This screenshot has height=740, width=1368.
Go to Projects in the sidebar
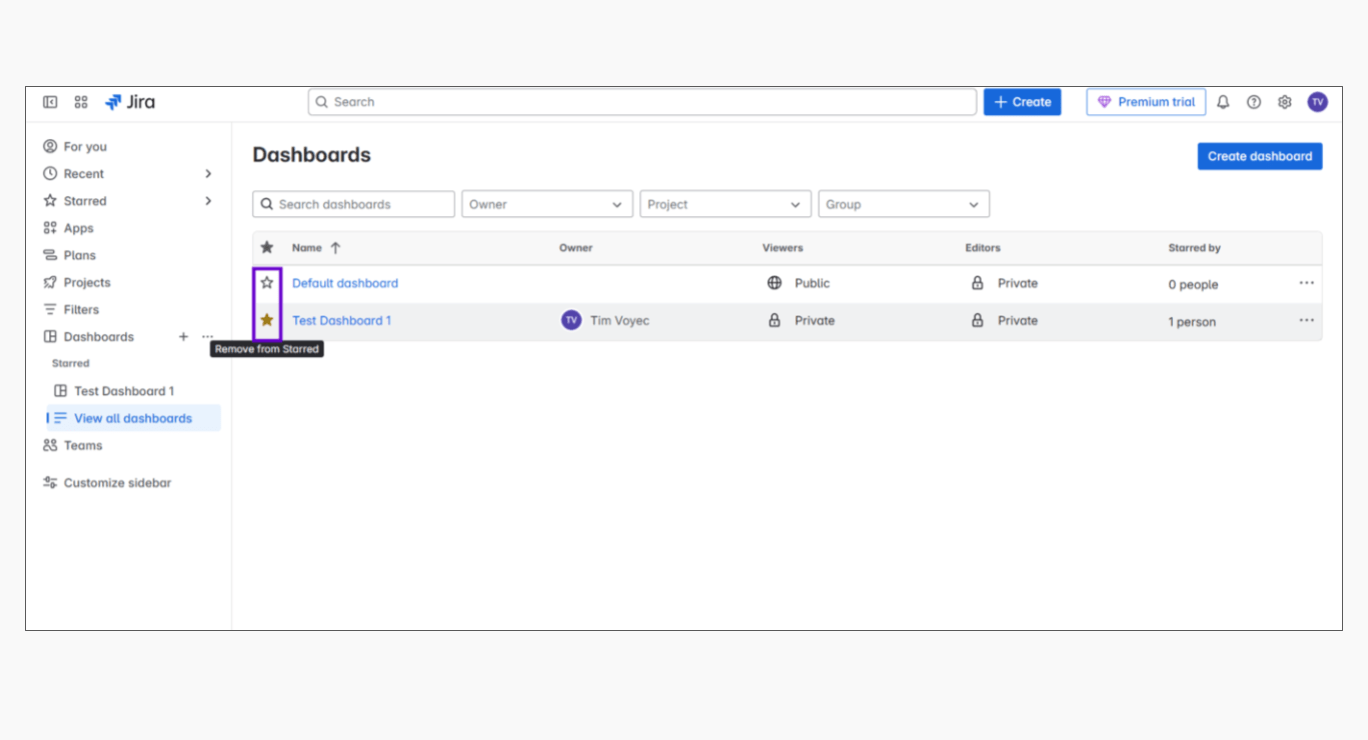coord(86,283)
